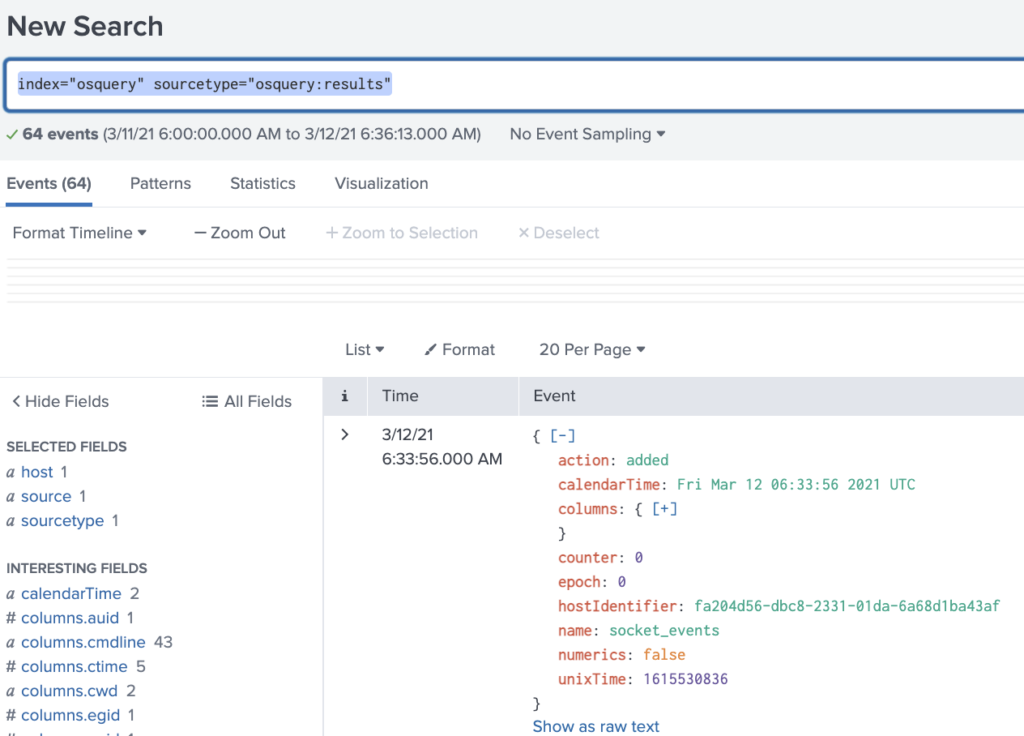1024x736 pixels.
Task: Click the green checkmark job status icon
Action: [10, 133]
